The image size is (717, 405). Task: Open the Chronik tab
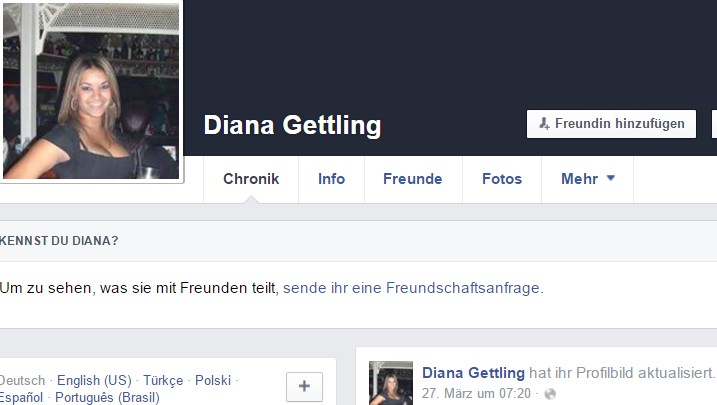point(251,179)
